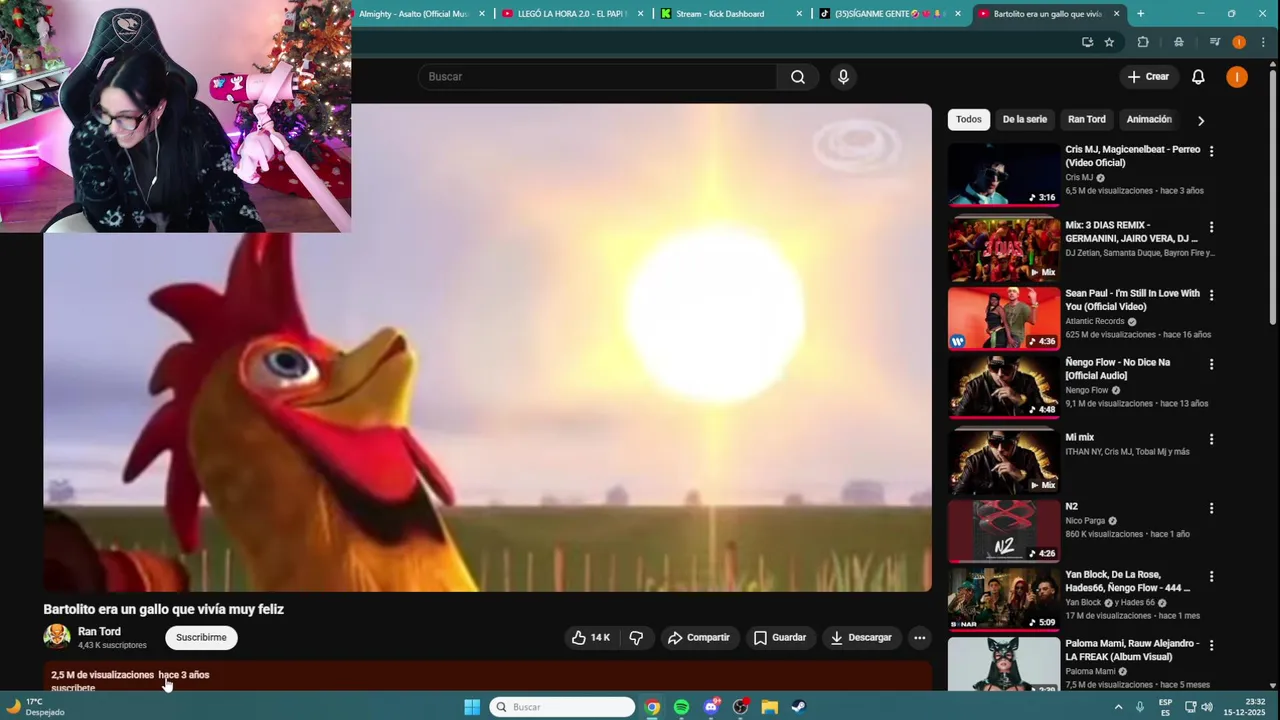Open Chrome three-dot menu
The width and height of the screenshot is (1280, 720).
point(1262,42)
